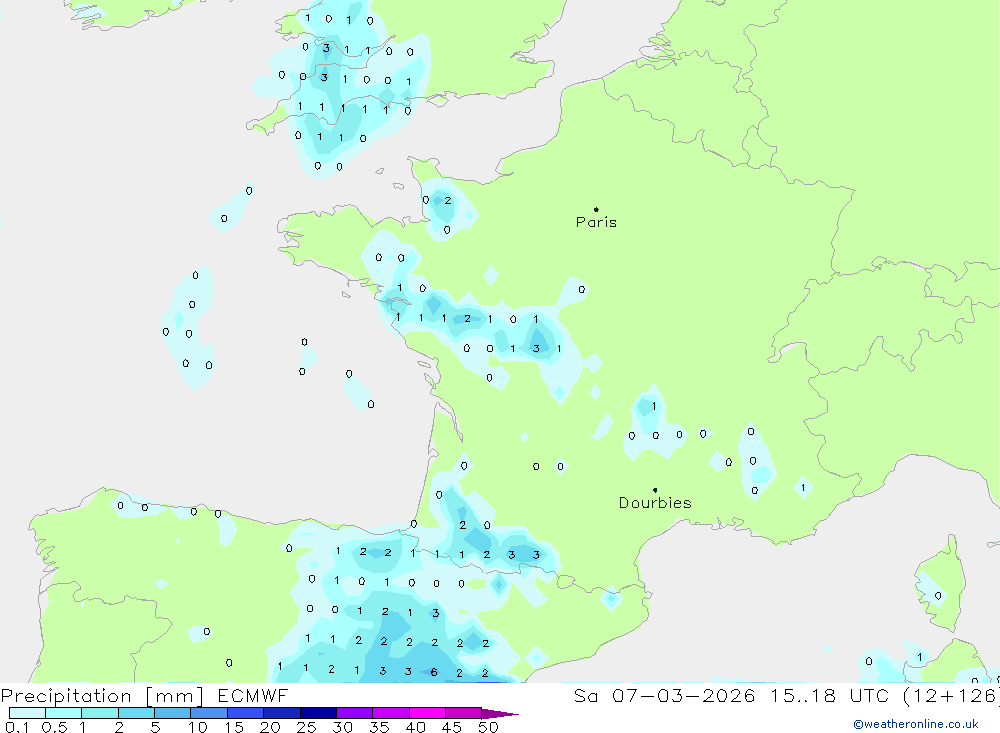Image resolution: width=1000 pixels, height=733 pixels.
Task: Pick the lightest cyan 0.1–0.5 legend swatch
Action: pos(27,713)
